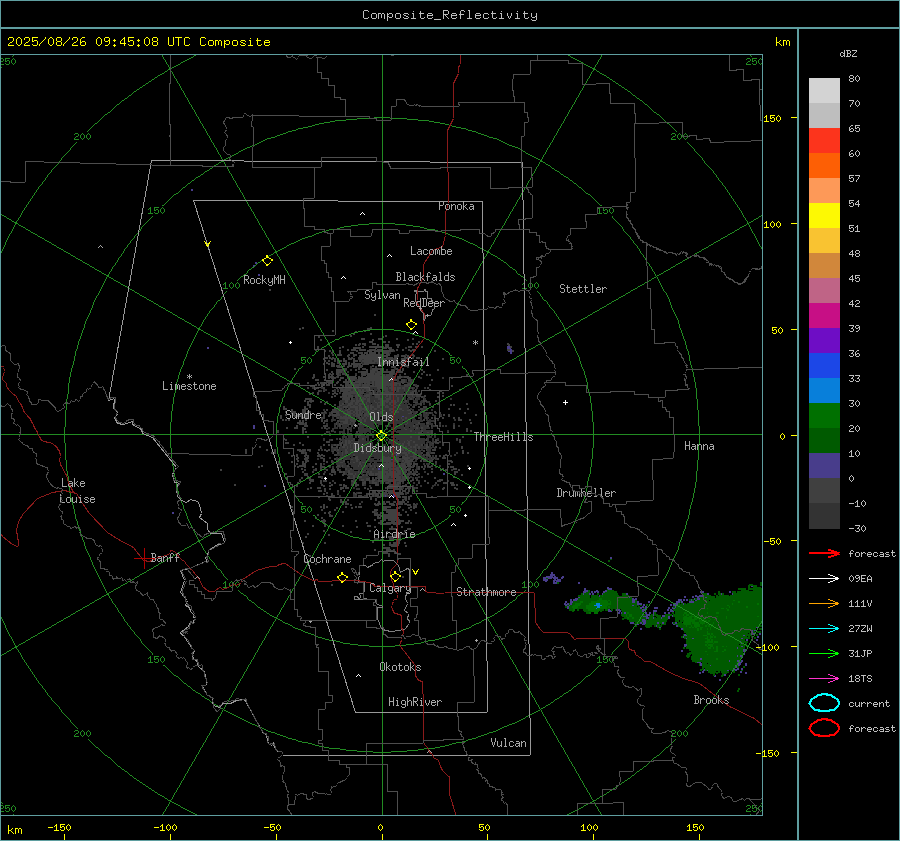Screen dimensions: 900x841
Task: Click the dBZ legend heading
Action: [x=848, y=53]
